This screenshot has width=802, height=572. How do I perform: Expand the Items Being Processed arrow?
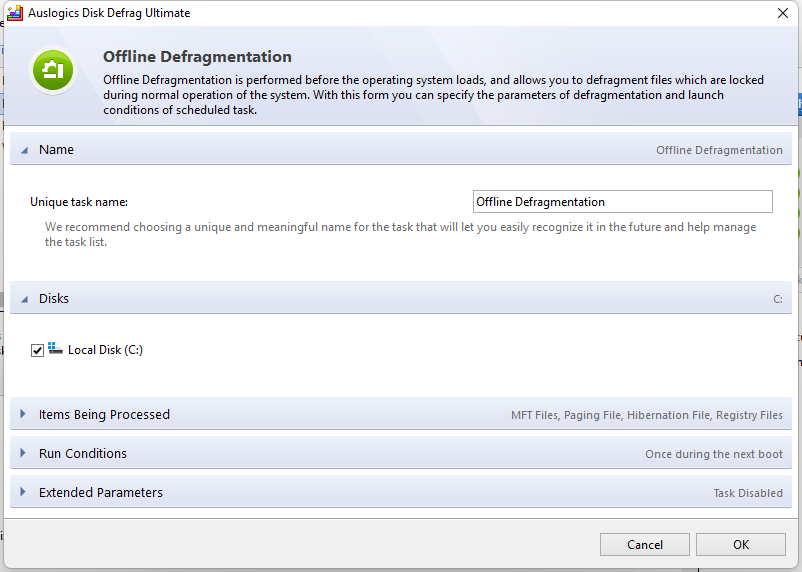[23, 415]
